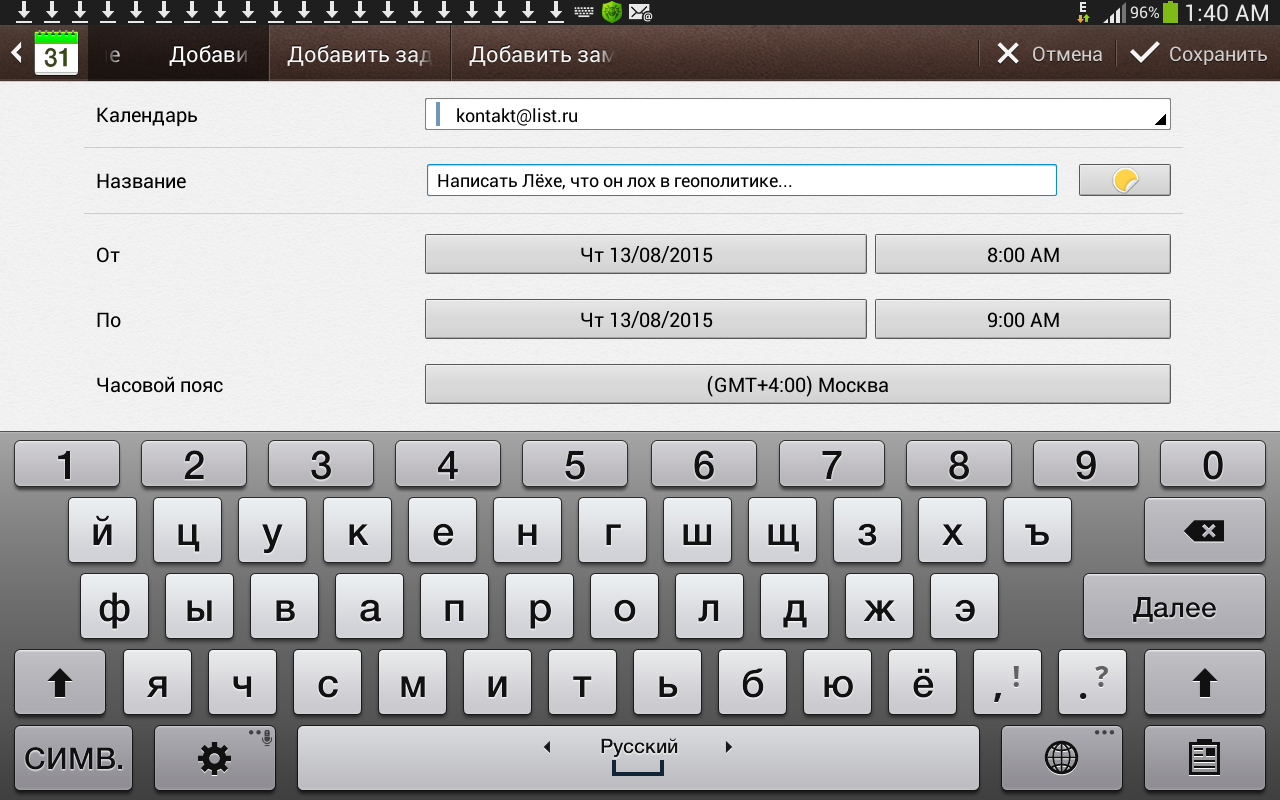Tap the ф letter key
This screenshot has height=800, width=1280.
point(114,607)
